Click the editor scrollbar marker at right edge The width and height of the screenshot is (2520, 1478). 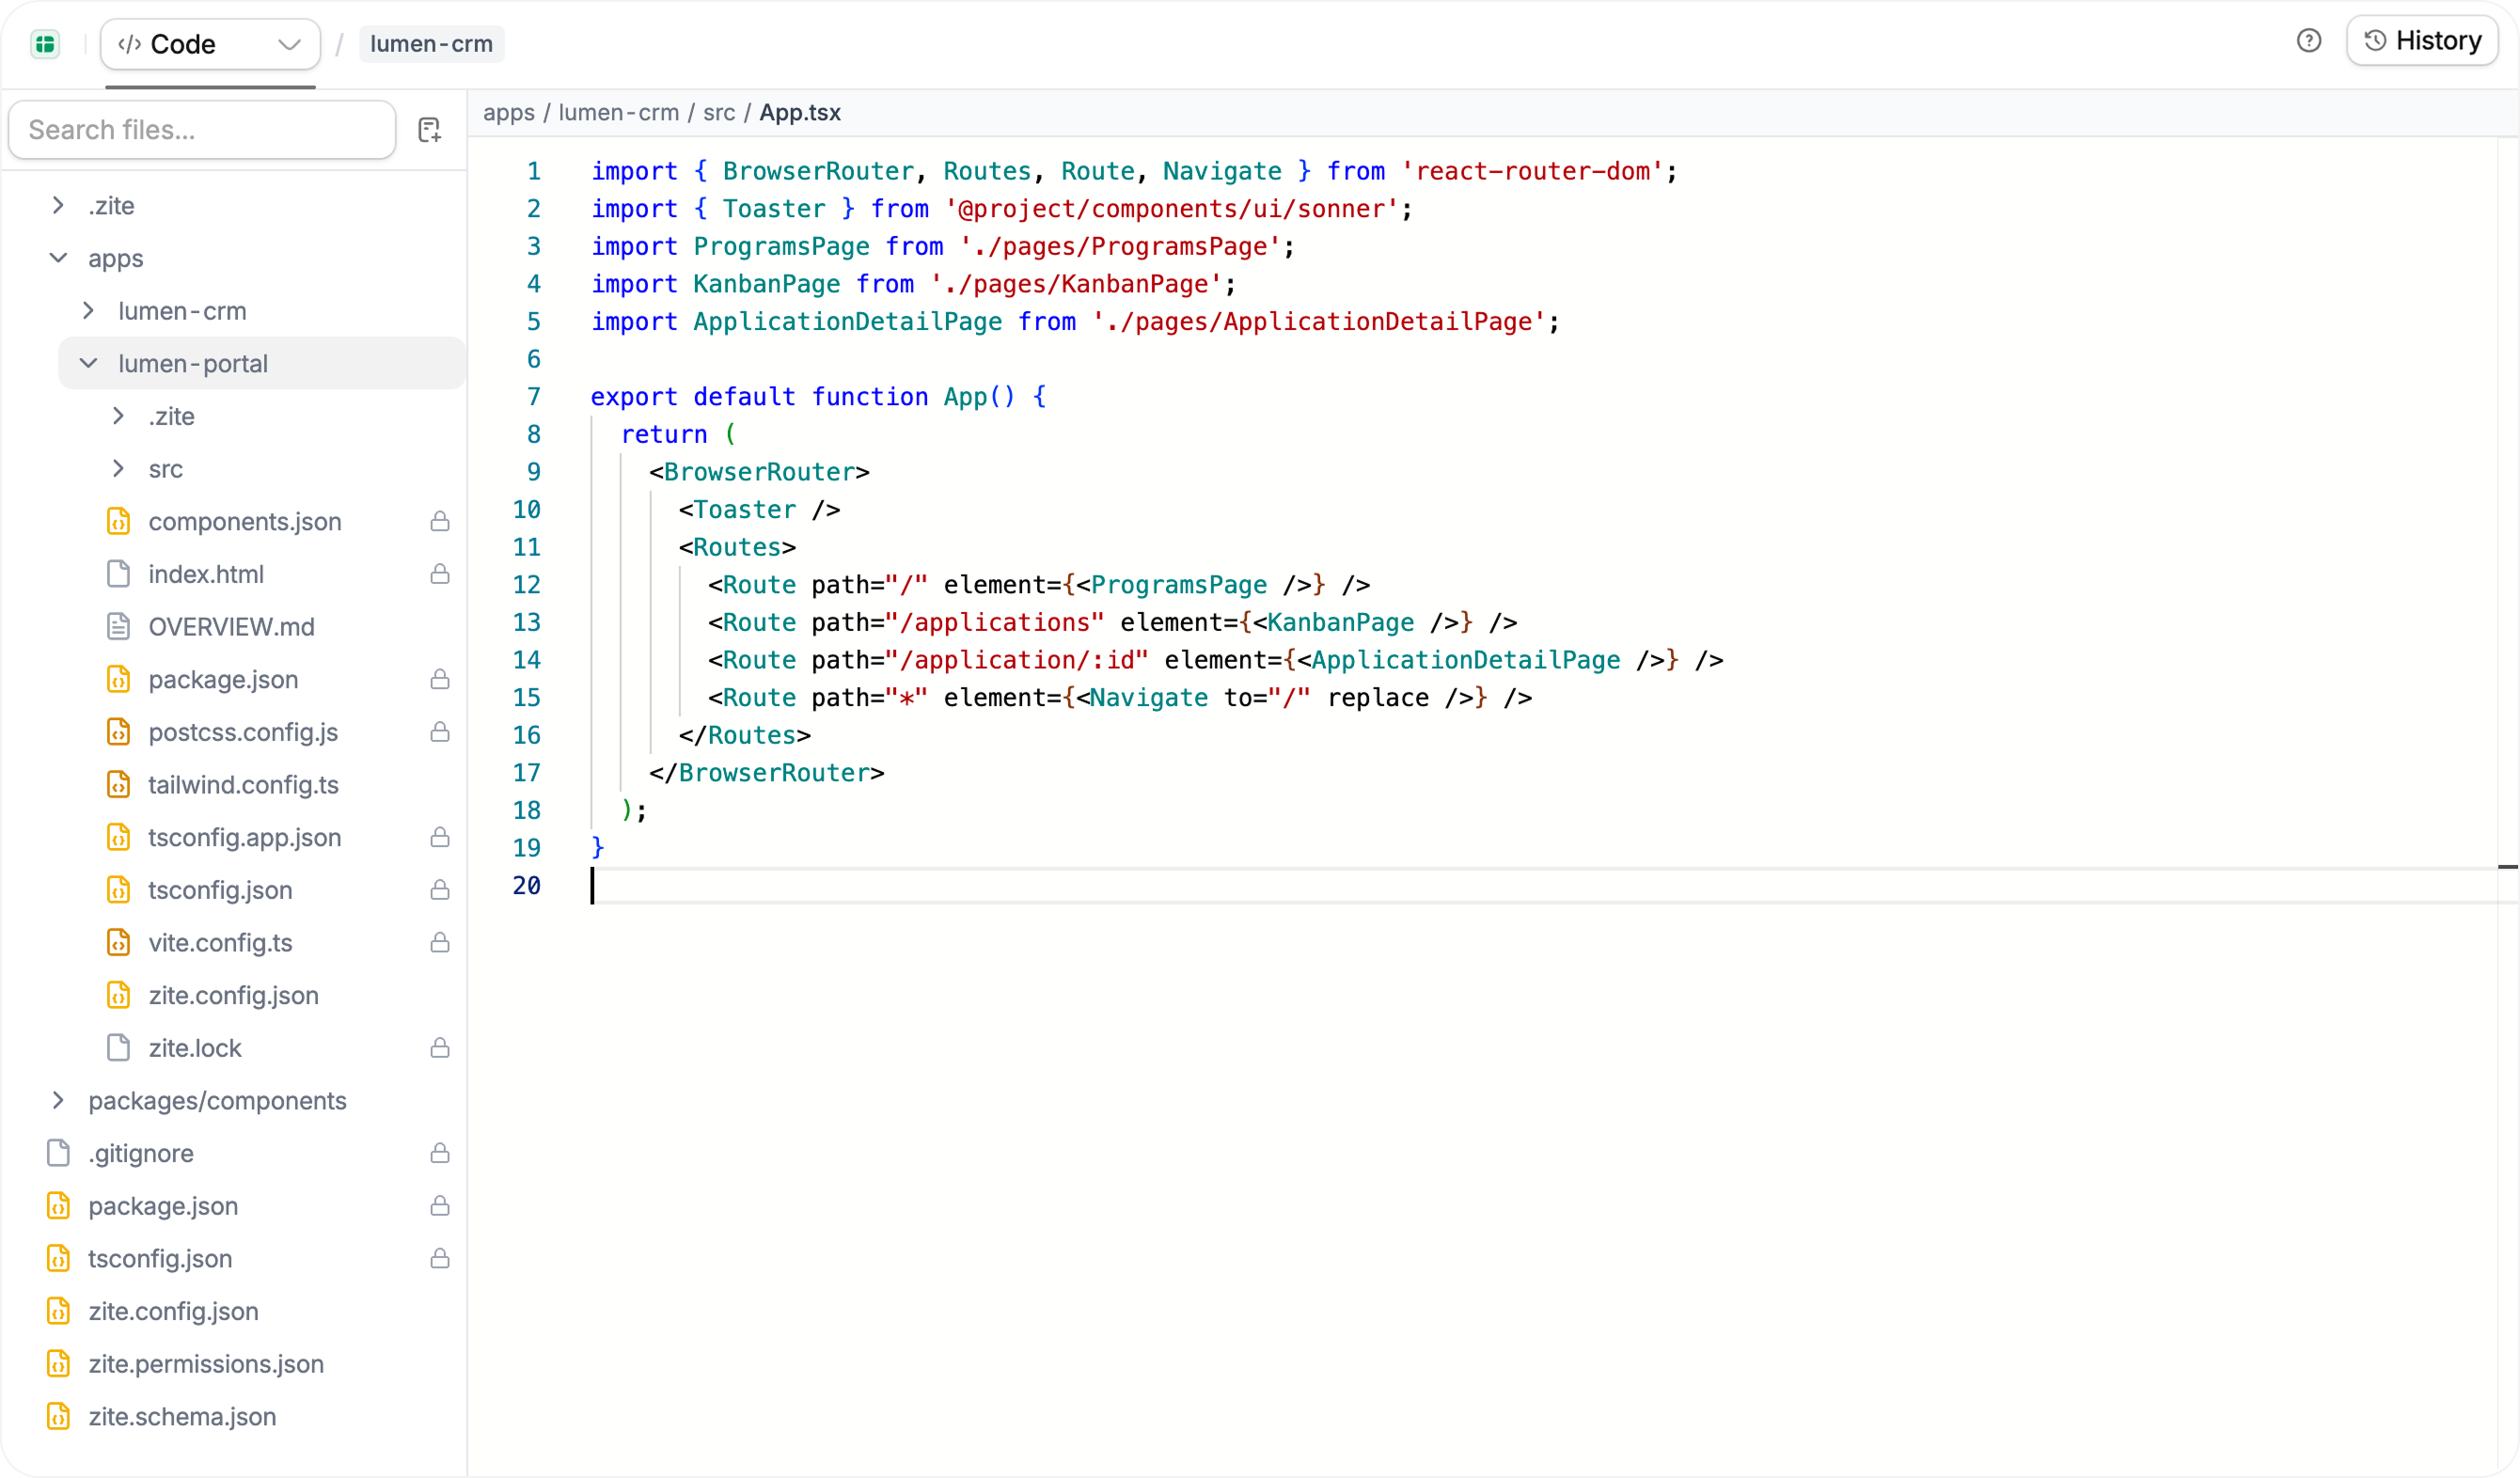coord(2507,867)
